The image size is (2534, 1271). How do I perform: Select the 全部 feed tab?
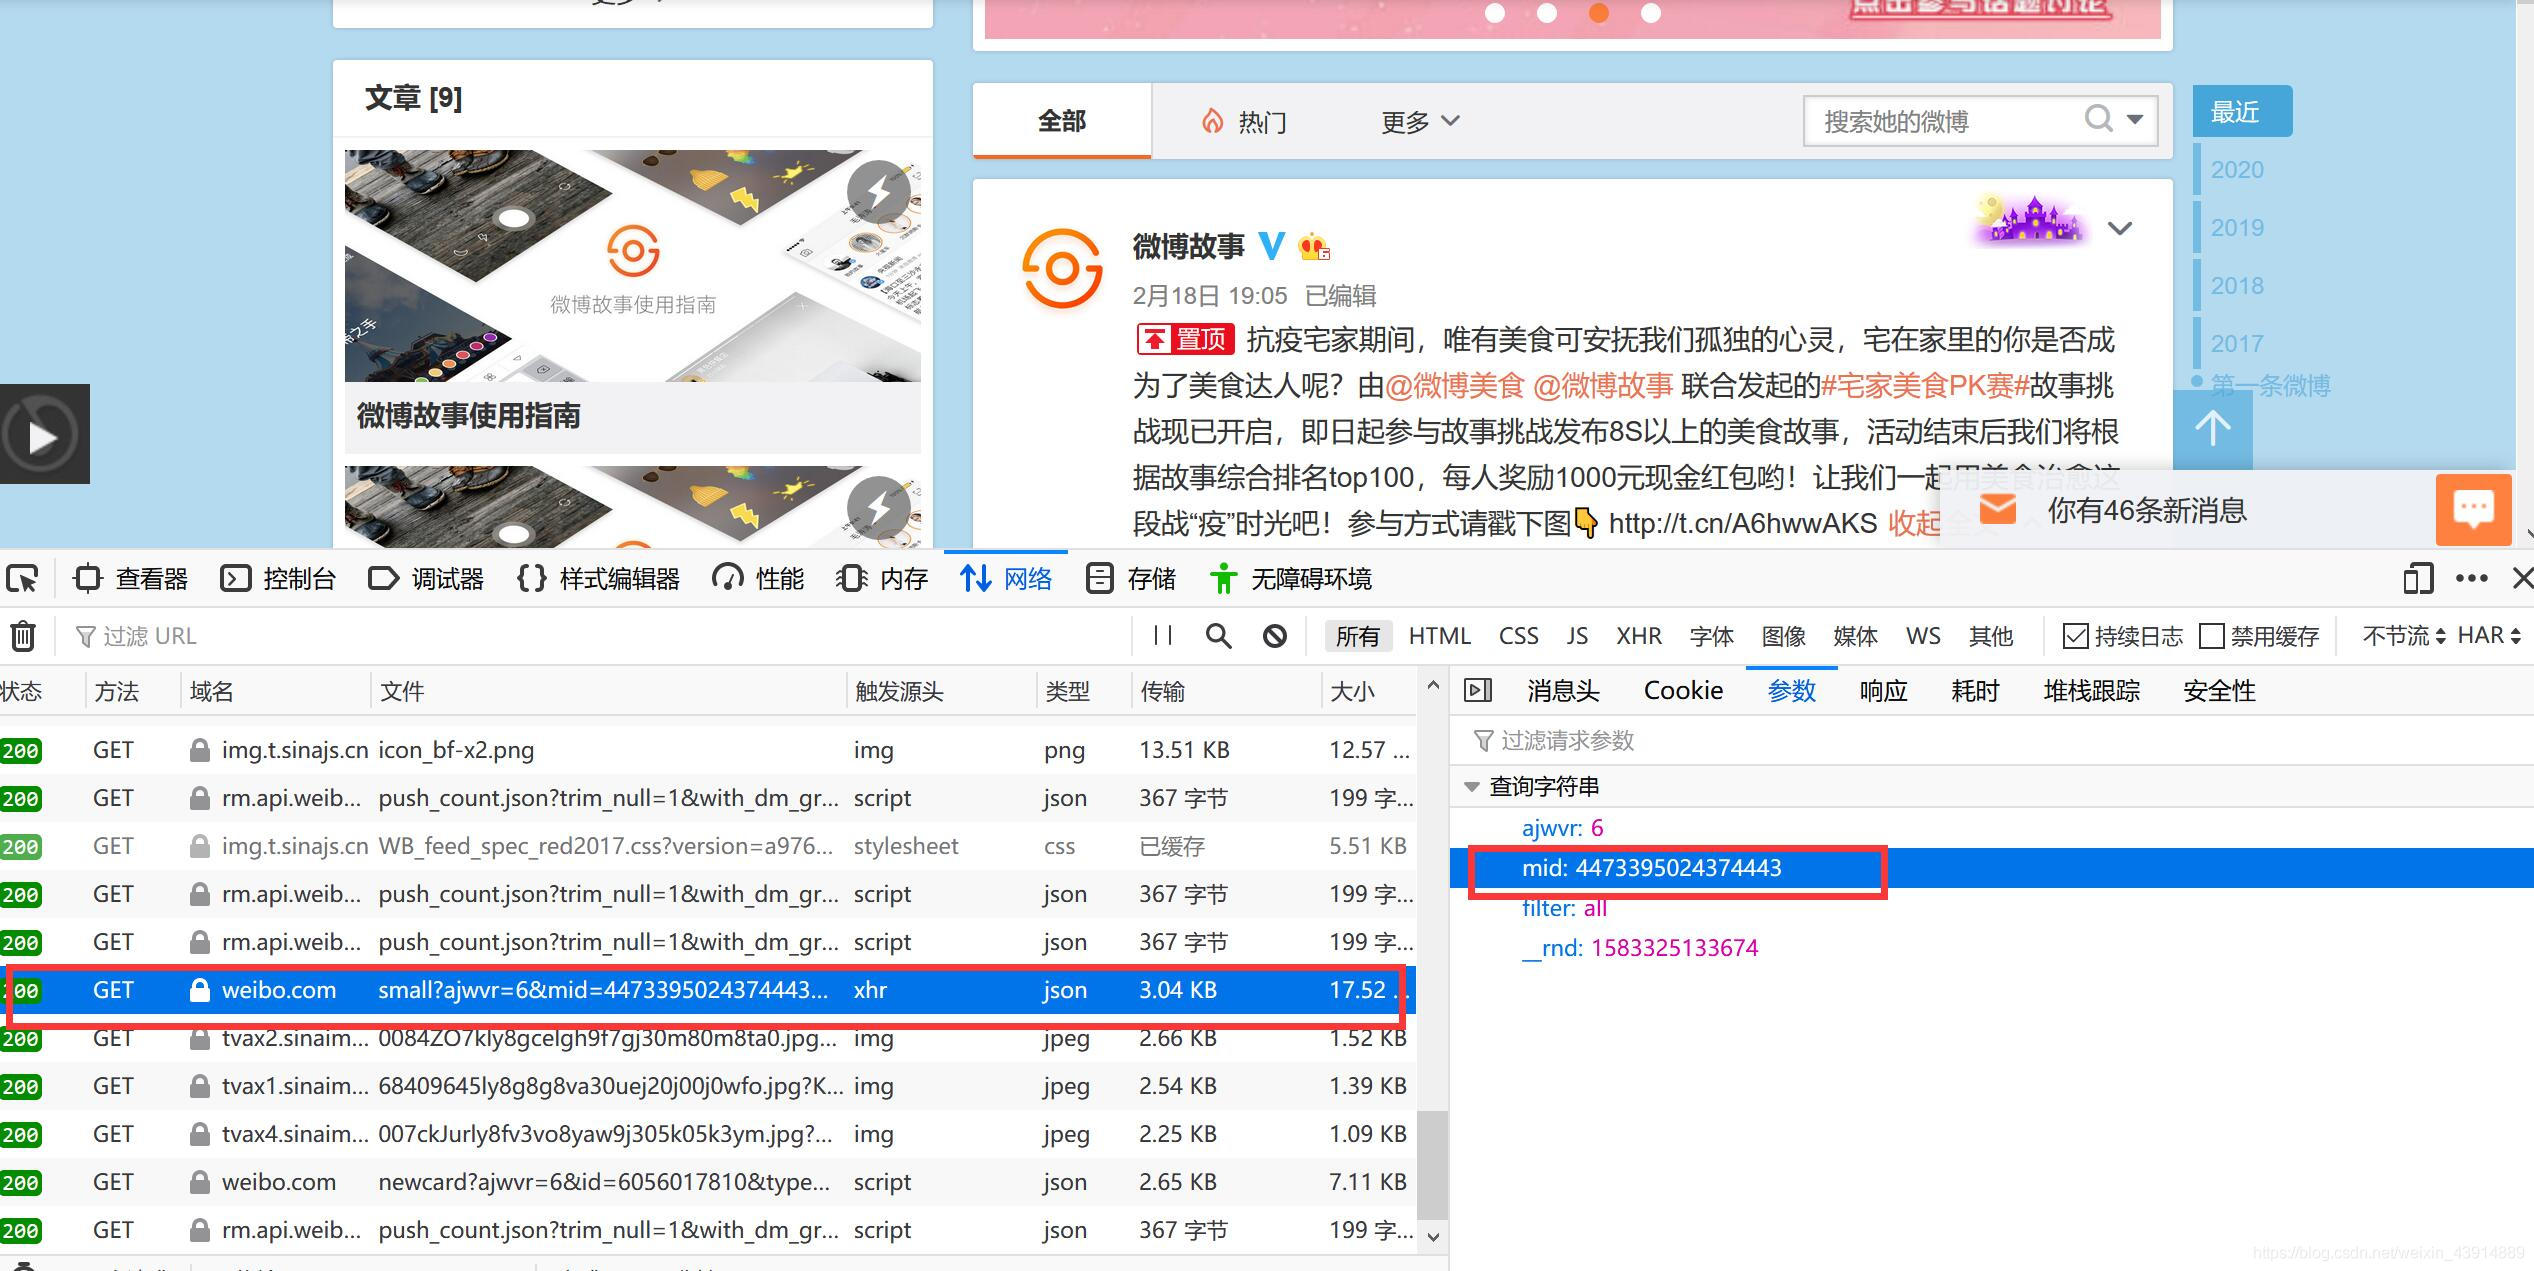click(1061, 121)
